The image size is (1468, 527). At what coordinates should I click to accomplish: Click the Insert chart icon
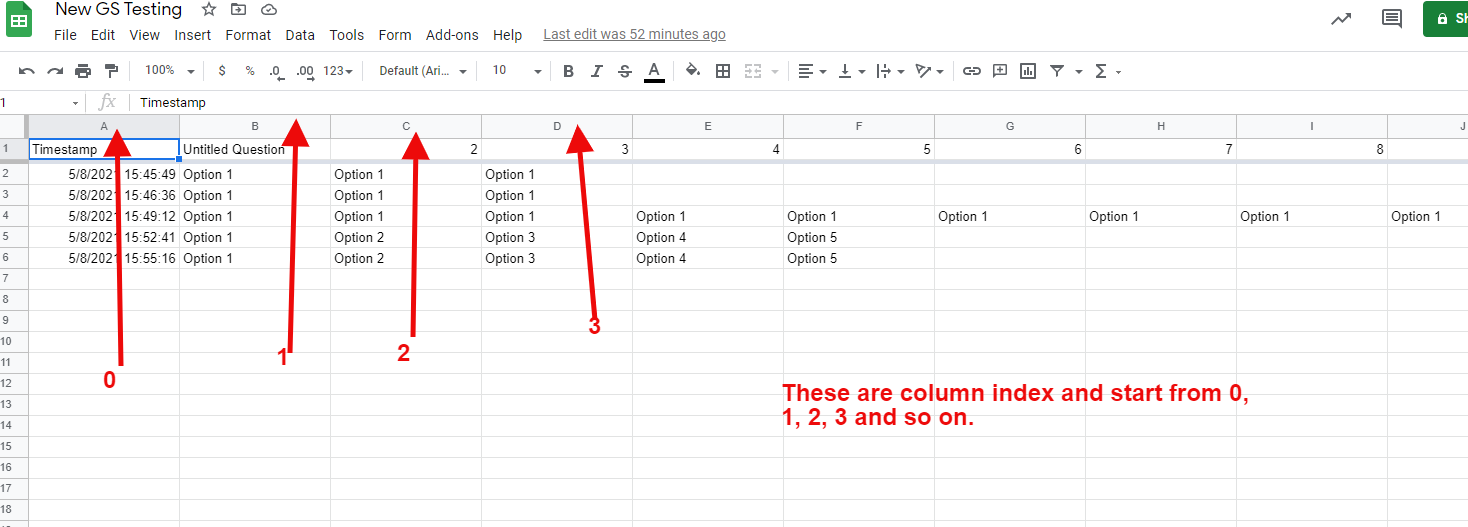(x=1028, y=71)
